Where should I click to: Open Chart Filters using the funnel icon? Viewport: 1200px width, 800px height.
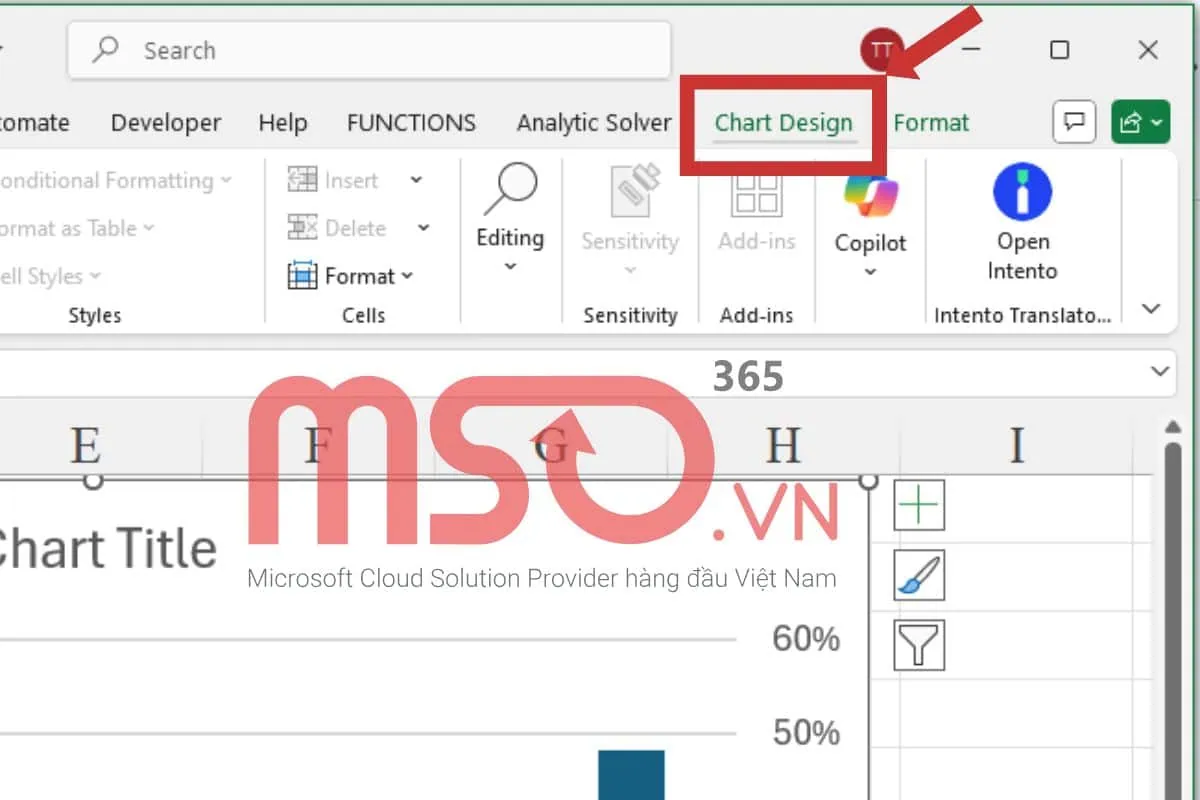point(918,644)
